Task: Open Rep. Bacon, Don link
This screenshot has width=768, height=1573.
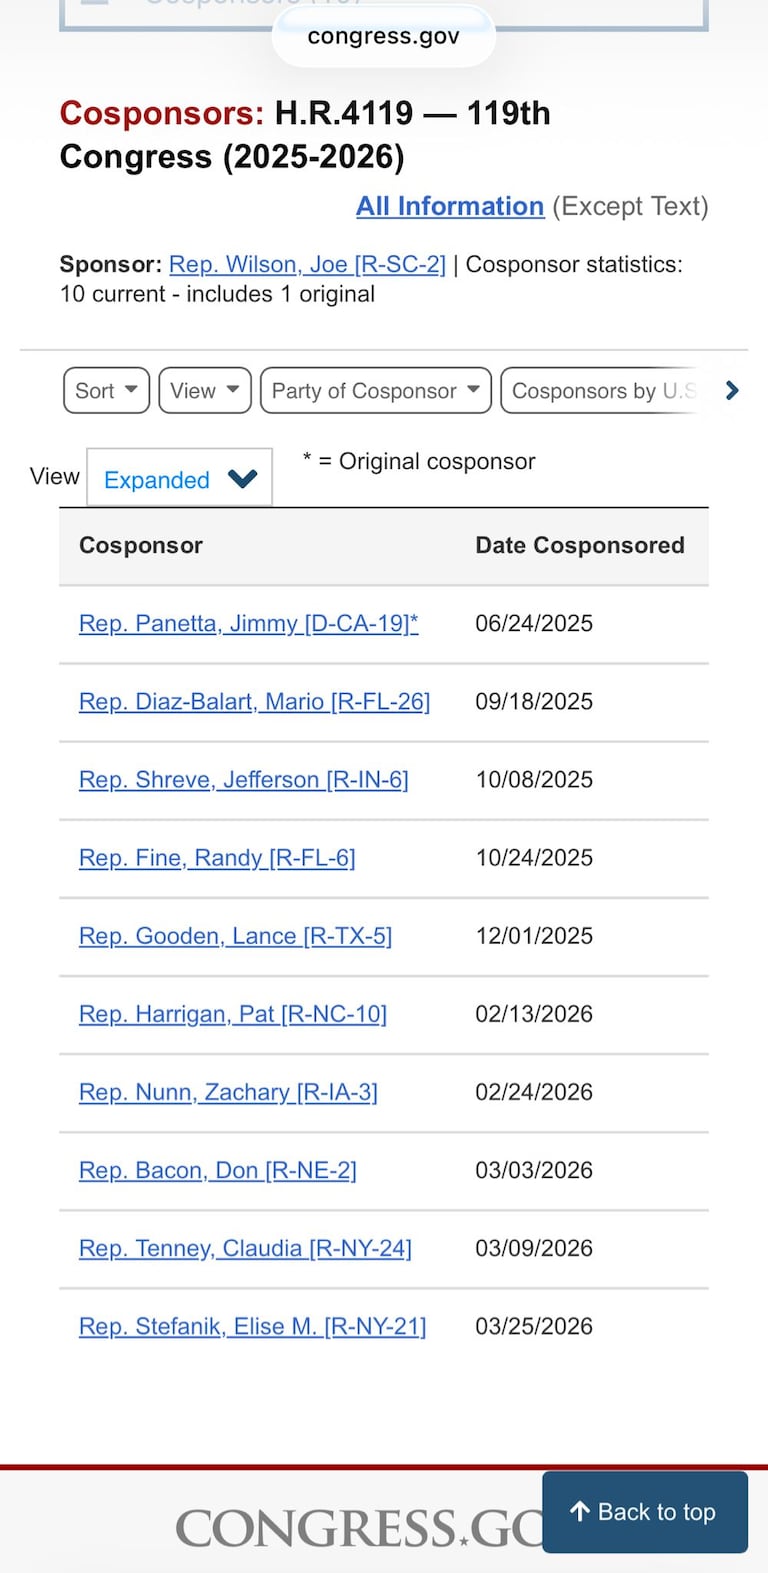Action: click(217, 1169)
